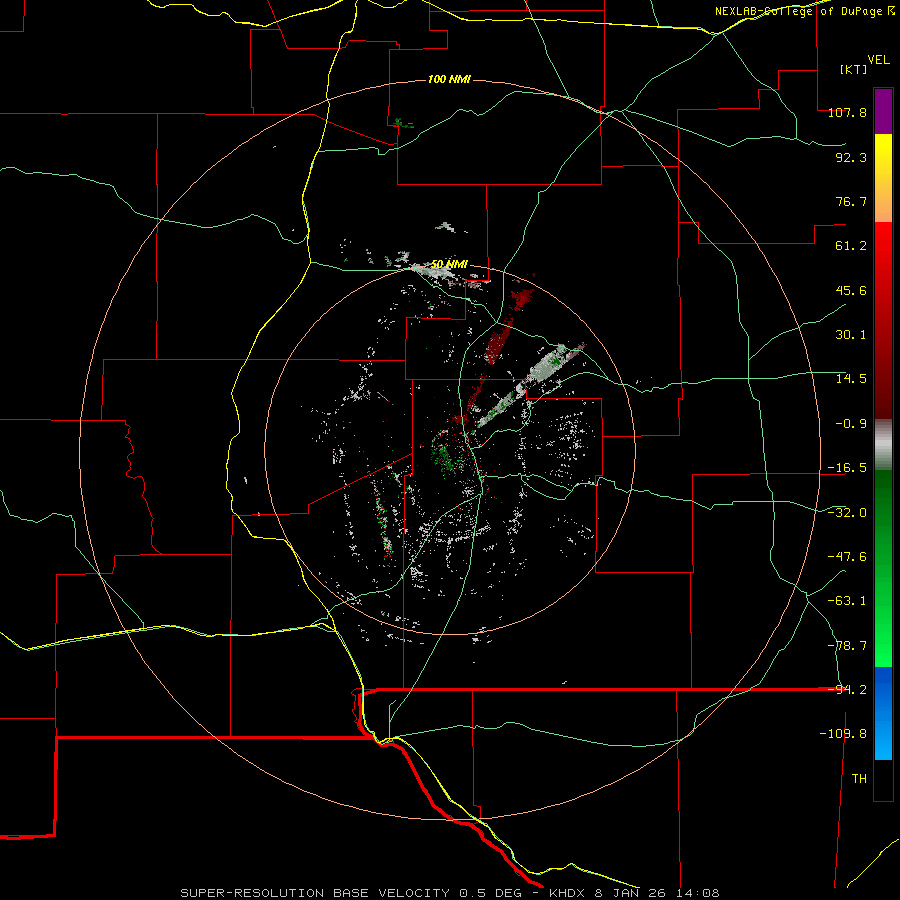Screen dimensions: 900x900
Task: Click the "NEXLAB-College of DuPage" credit text
Action: pos(798,11)
